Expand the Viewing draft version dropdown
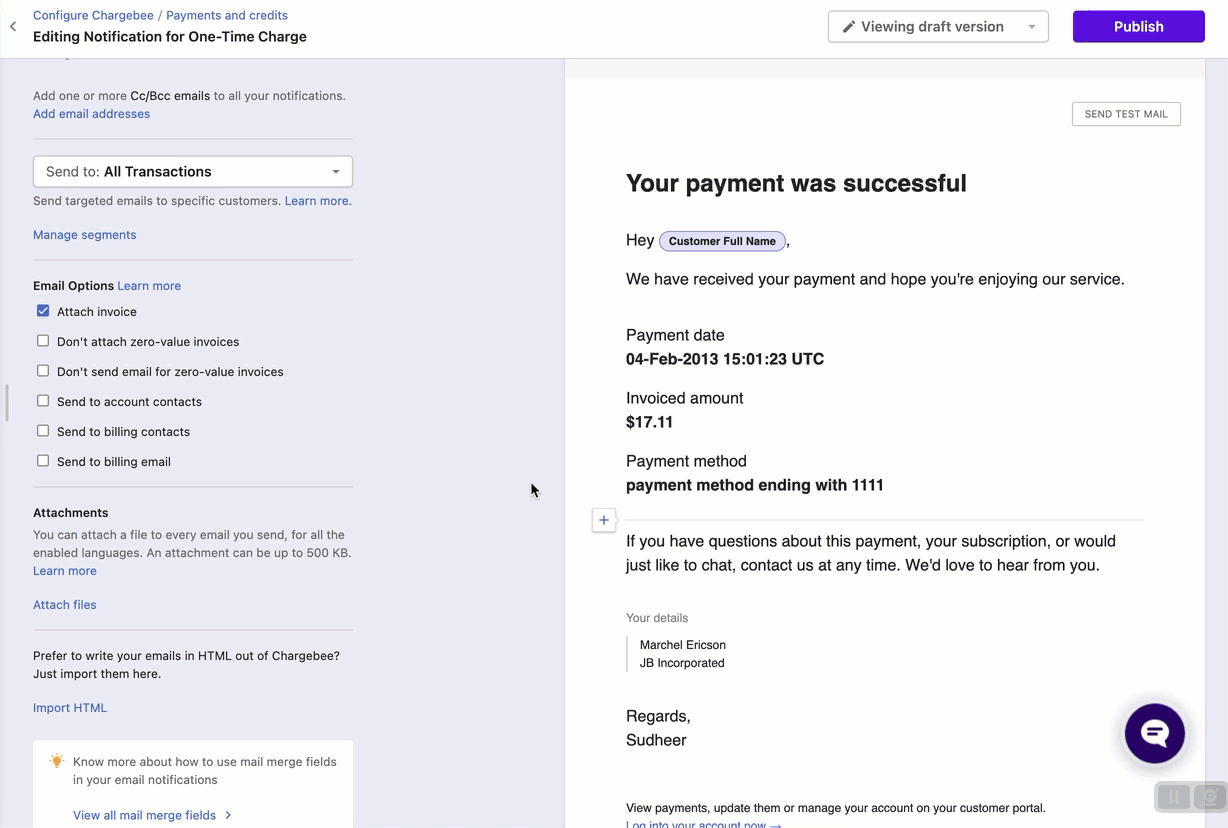 point(938,27)
